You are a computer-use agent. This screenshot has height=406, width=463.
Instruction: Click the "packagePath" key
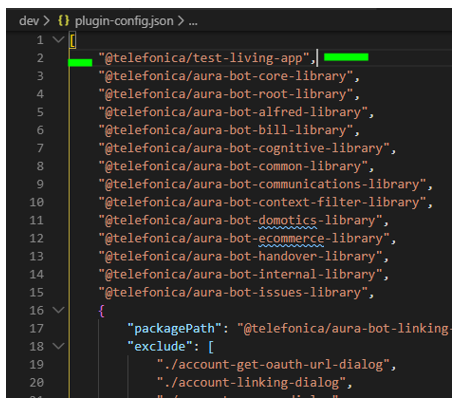coord(174,328)
